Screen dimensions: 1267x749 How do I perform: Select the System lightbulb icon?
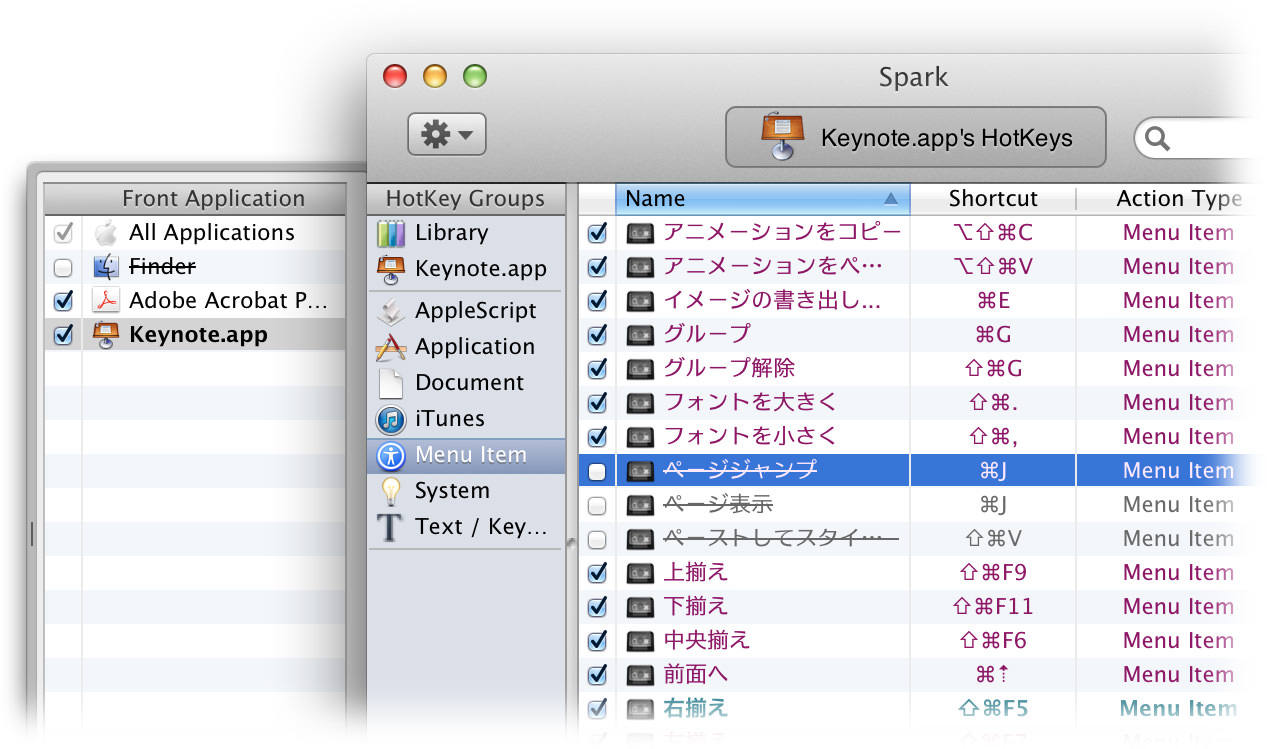pos(390,491)
